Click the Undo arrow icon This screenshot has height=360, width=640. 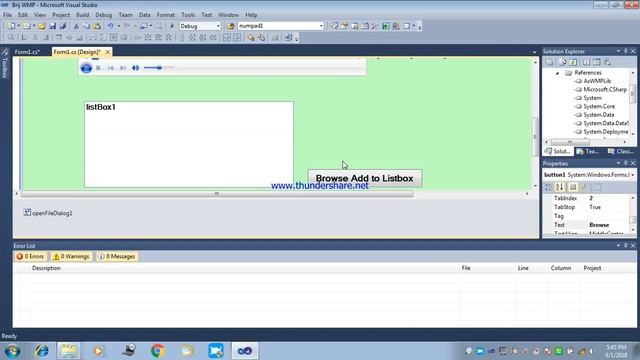tap(110, 26)
